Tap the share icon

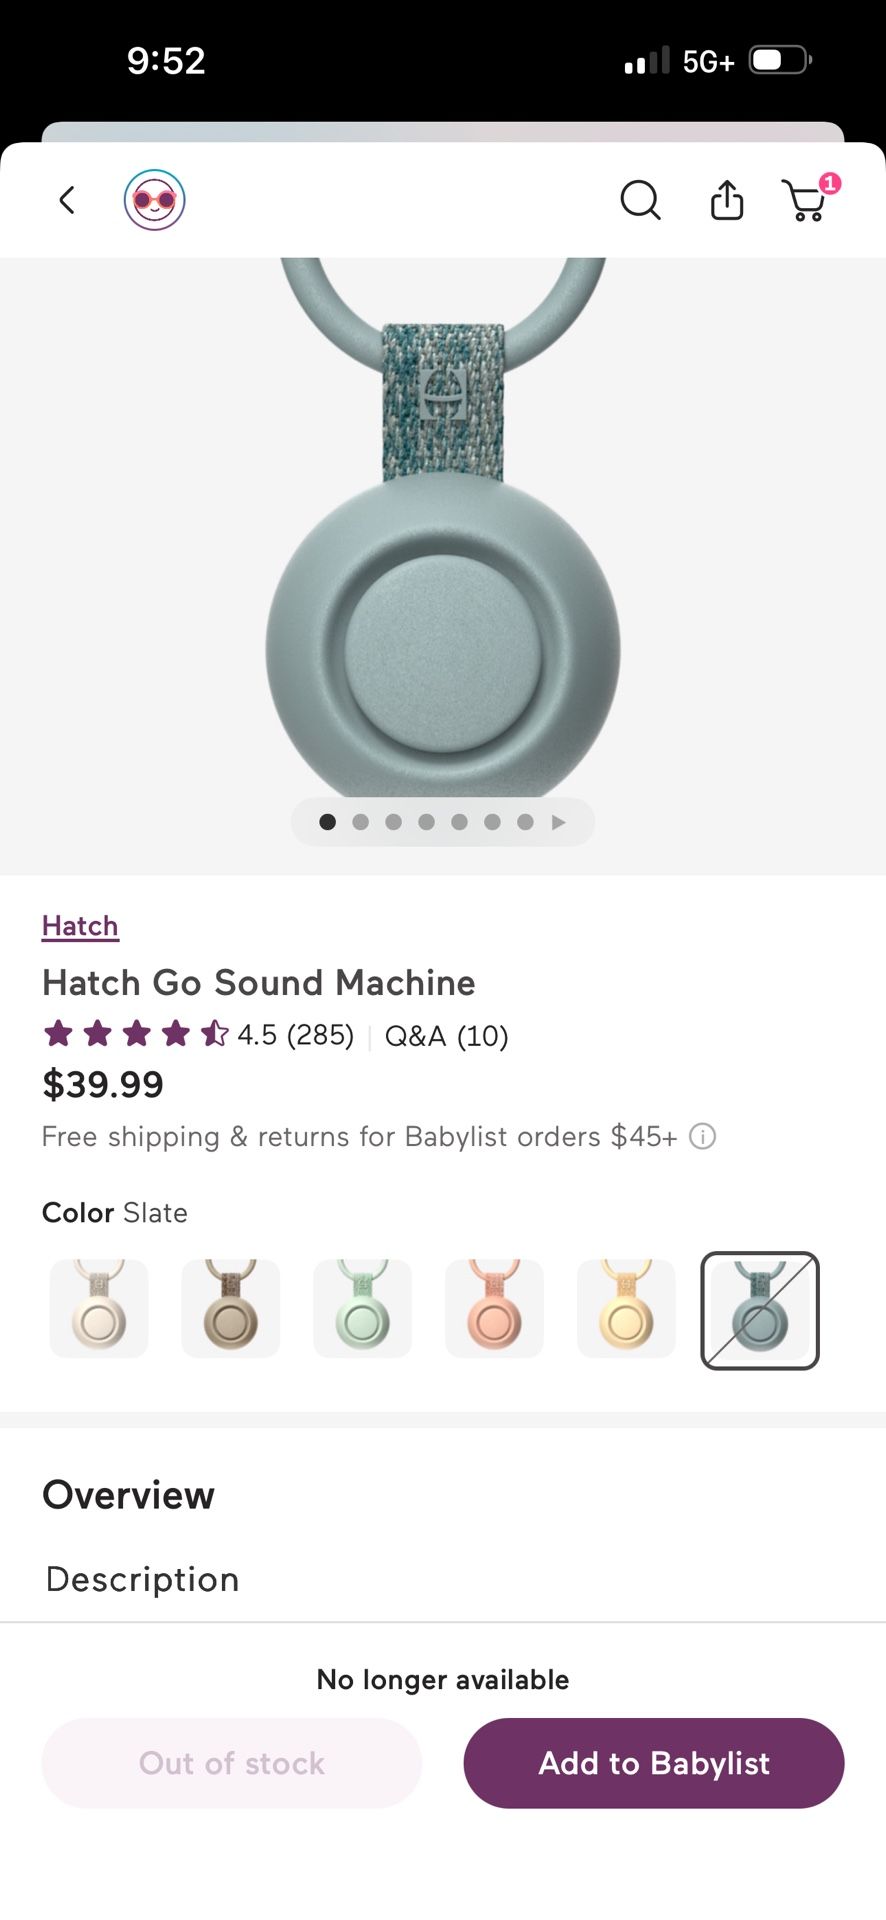727,200
